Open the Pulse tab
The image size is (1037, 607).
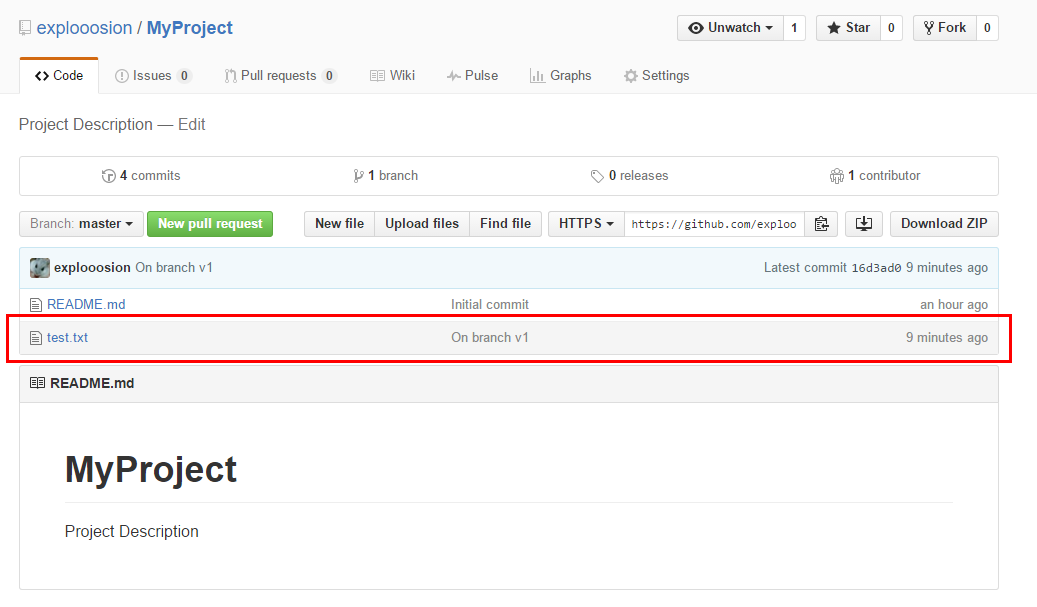point(472,76)
